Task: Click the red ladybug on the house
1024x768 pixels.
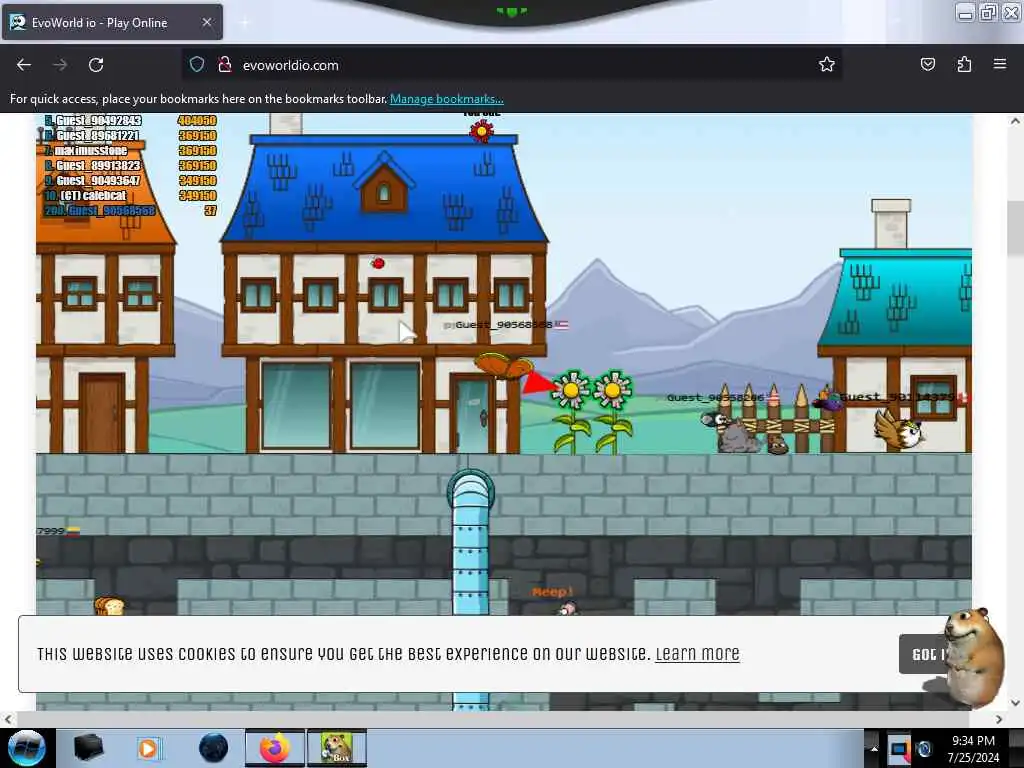Action: pyautogui.click(x=377, y=263)
